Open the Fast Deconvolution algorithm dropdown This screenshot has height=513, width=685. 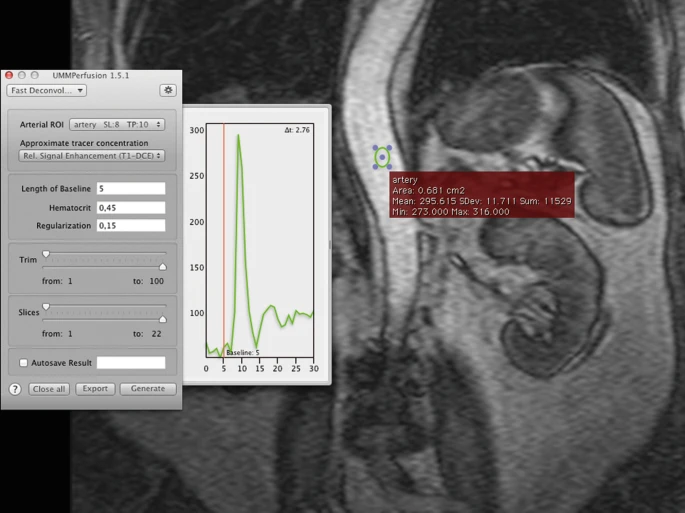tap(47, 90)
